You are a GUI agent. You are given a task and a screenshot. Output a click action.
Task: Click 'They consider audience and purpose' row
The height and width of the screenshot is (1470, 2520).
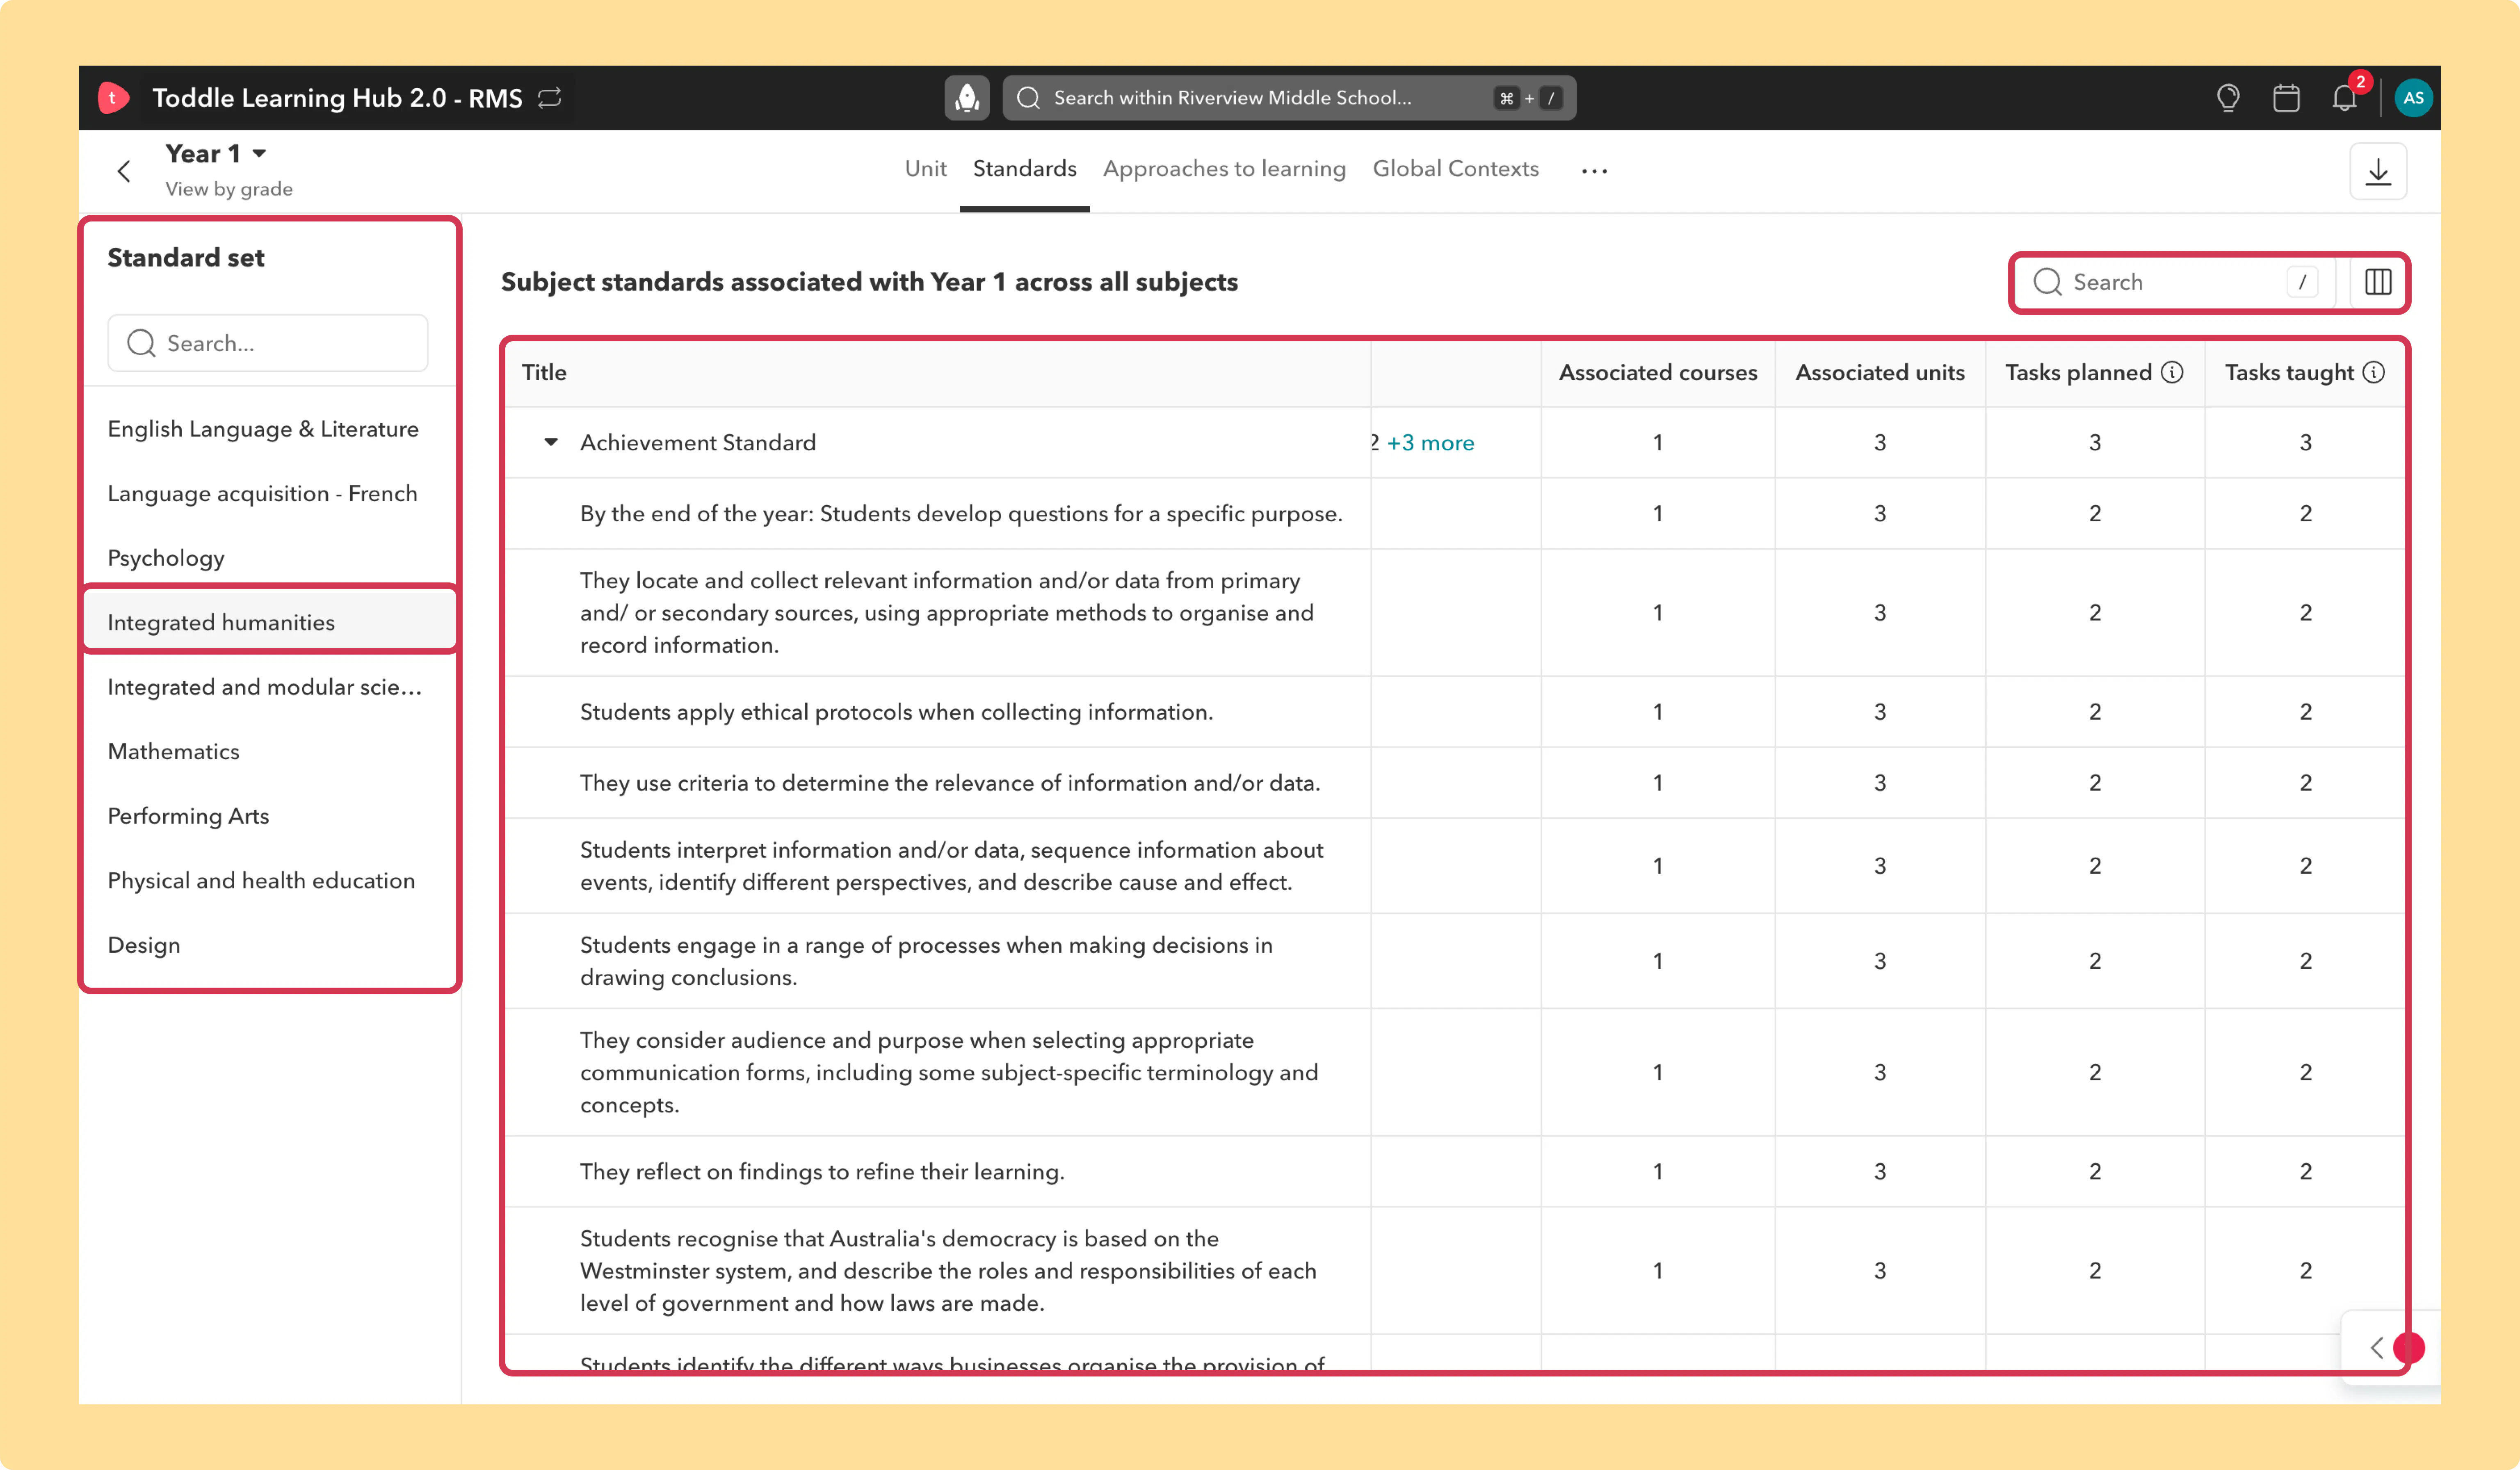pos(1454,1072)
